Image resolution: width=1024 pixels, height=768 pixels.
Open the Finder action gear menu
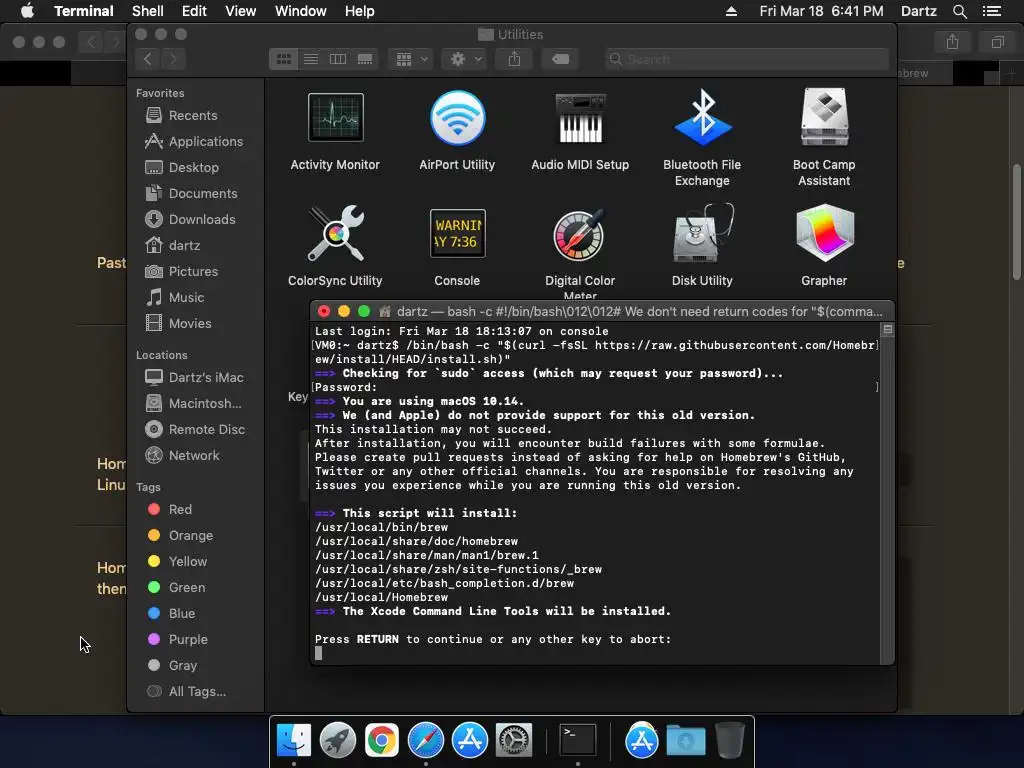(464, 59)
